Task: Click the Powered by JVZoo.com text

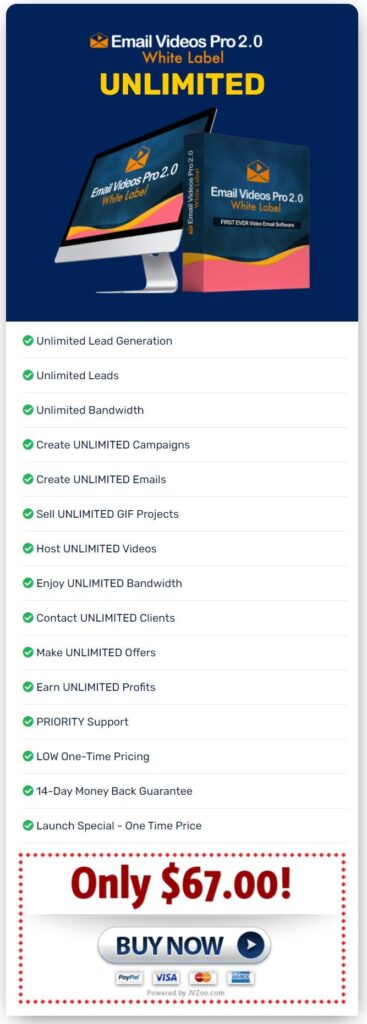Action: click(x=185, y=993)
